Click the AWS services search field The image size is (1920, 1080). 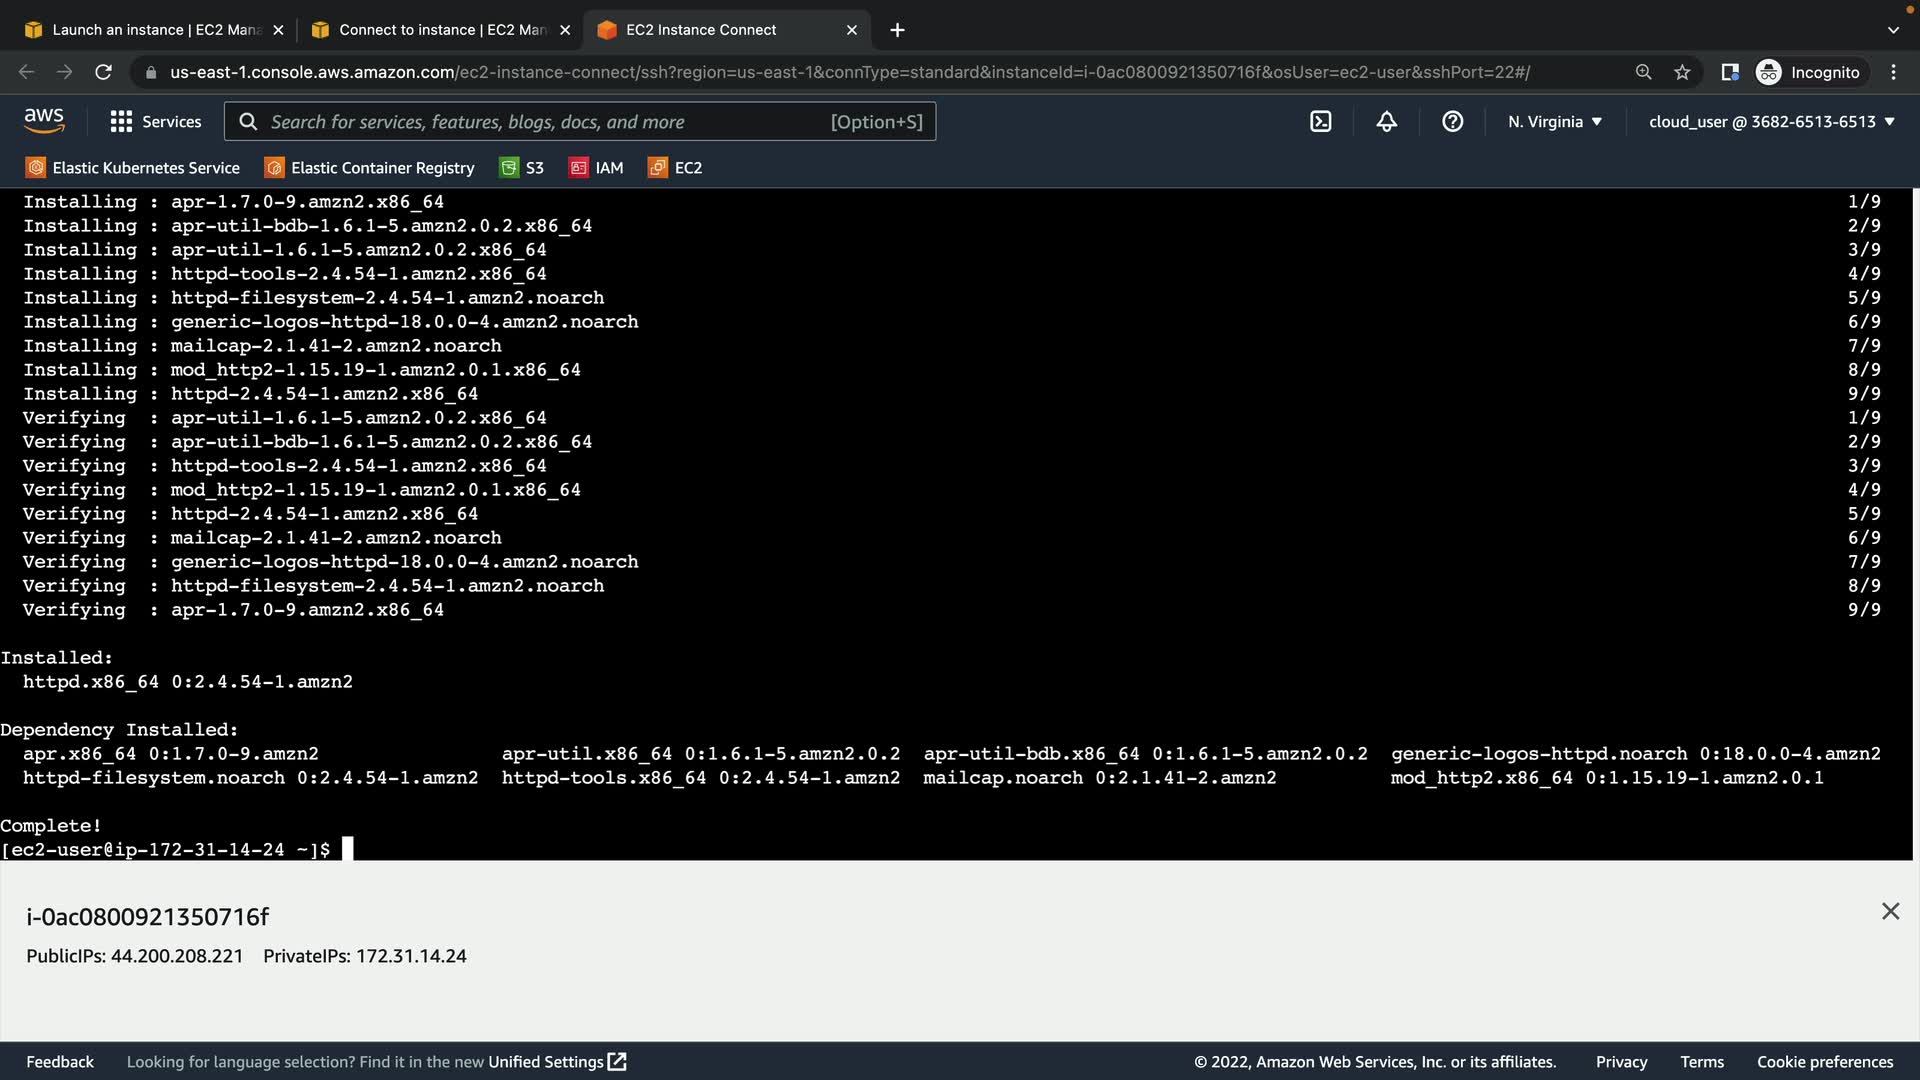pos(550,121)
